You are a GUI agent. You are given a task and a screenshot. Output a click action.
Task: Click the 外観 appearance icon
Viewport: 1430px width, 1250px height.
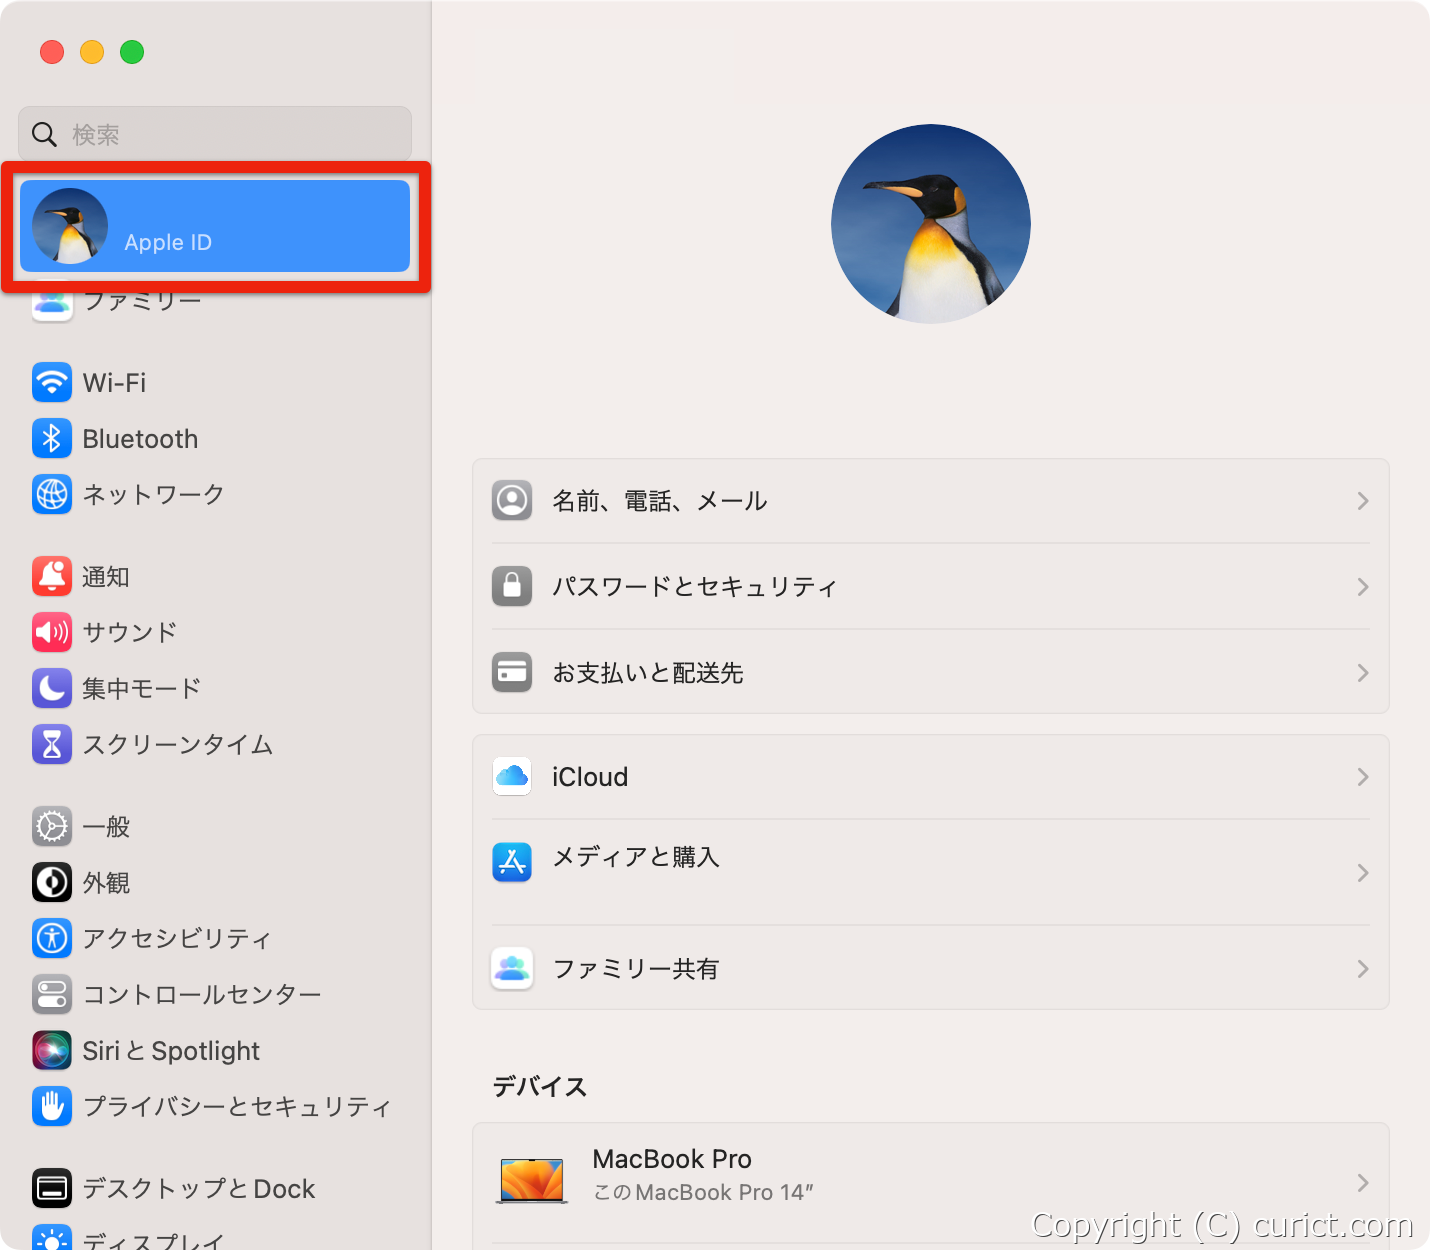pos(52,882)
